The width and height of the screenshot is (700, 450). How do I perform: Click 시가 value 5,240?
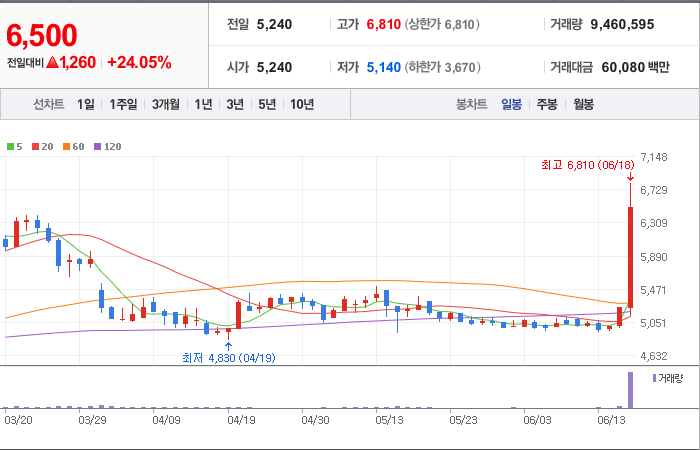click(x=274, y=67)
